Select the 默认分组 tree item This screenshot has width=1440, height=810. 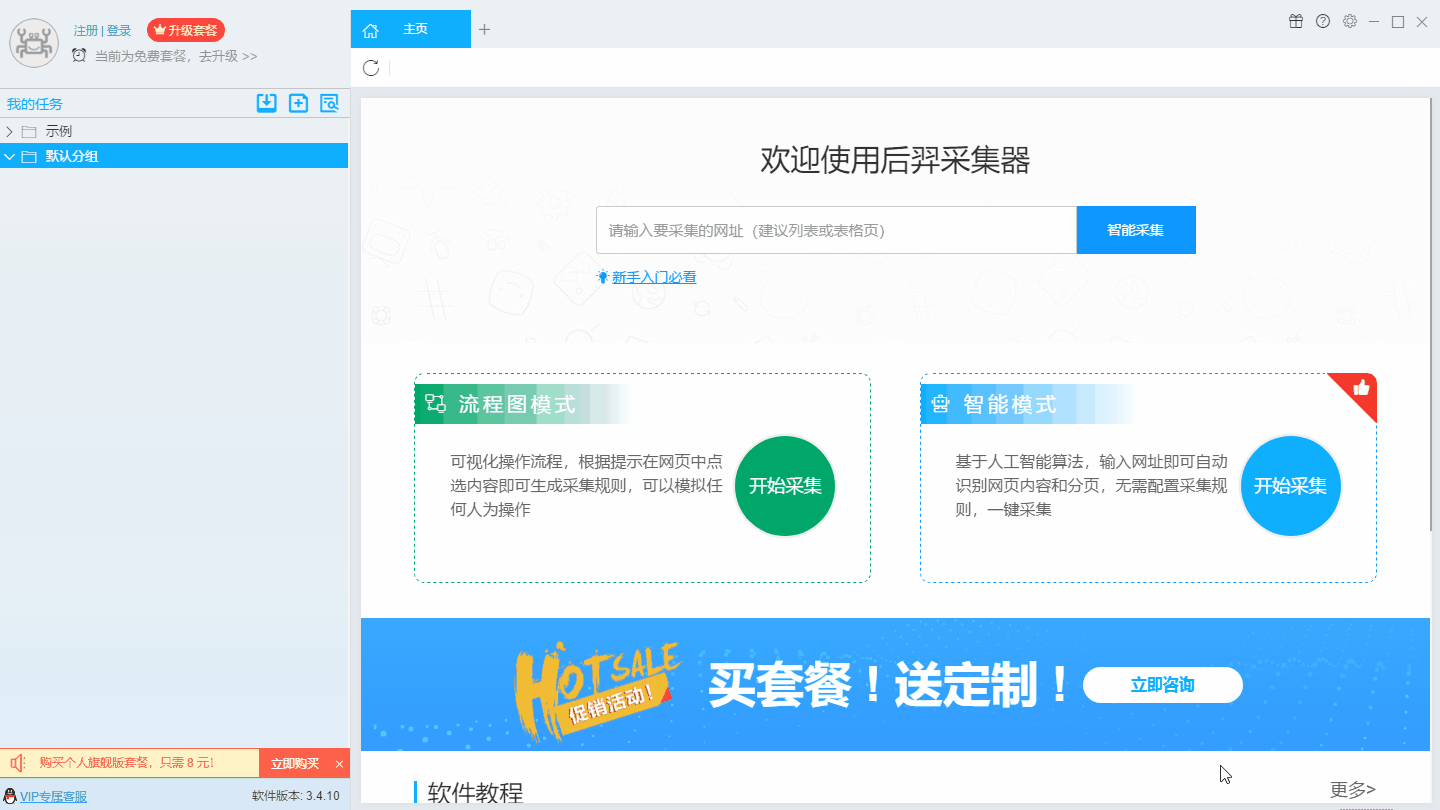(174, 156)
